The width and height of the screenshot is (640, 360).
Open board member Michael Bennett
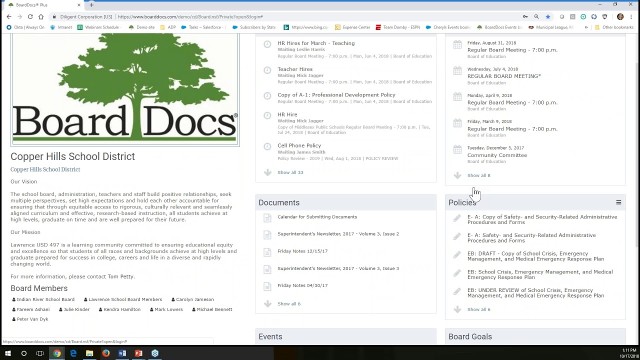[212, 309]
